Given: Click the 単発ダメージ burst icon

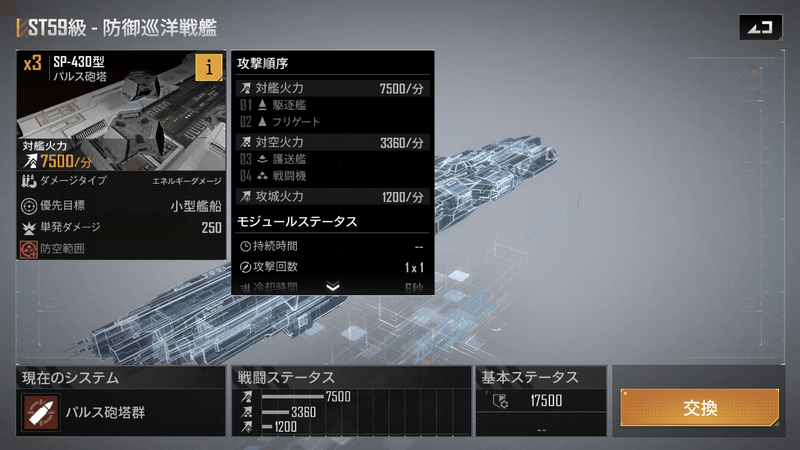Looking at the screenshot, I should (x=29, y=228).
